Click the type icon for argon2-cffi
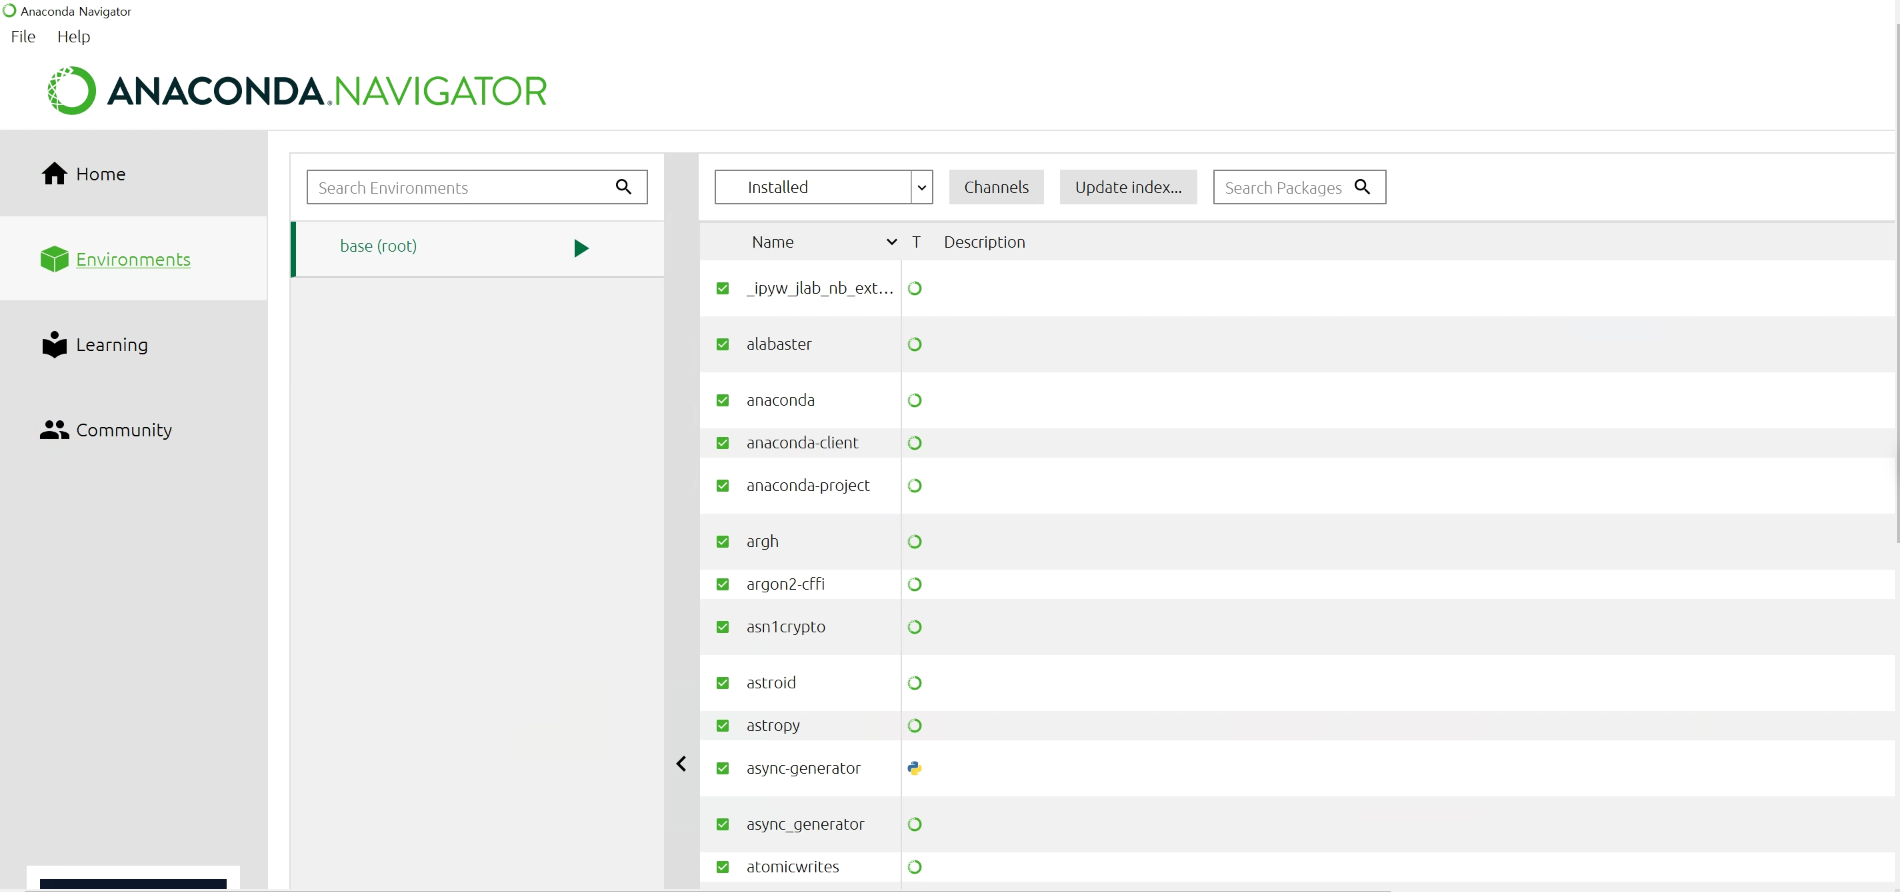Image resolution: width=1900 pixels, height=892 pixels. tap(914, 584)
